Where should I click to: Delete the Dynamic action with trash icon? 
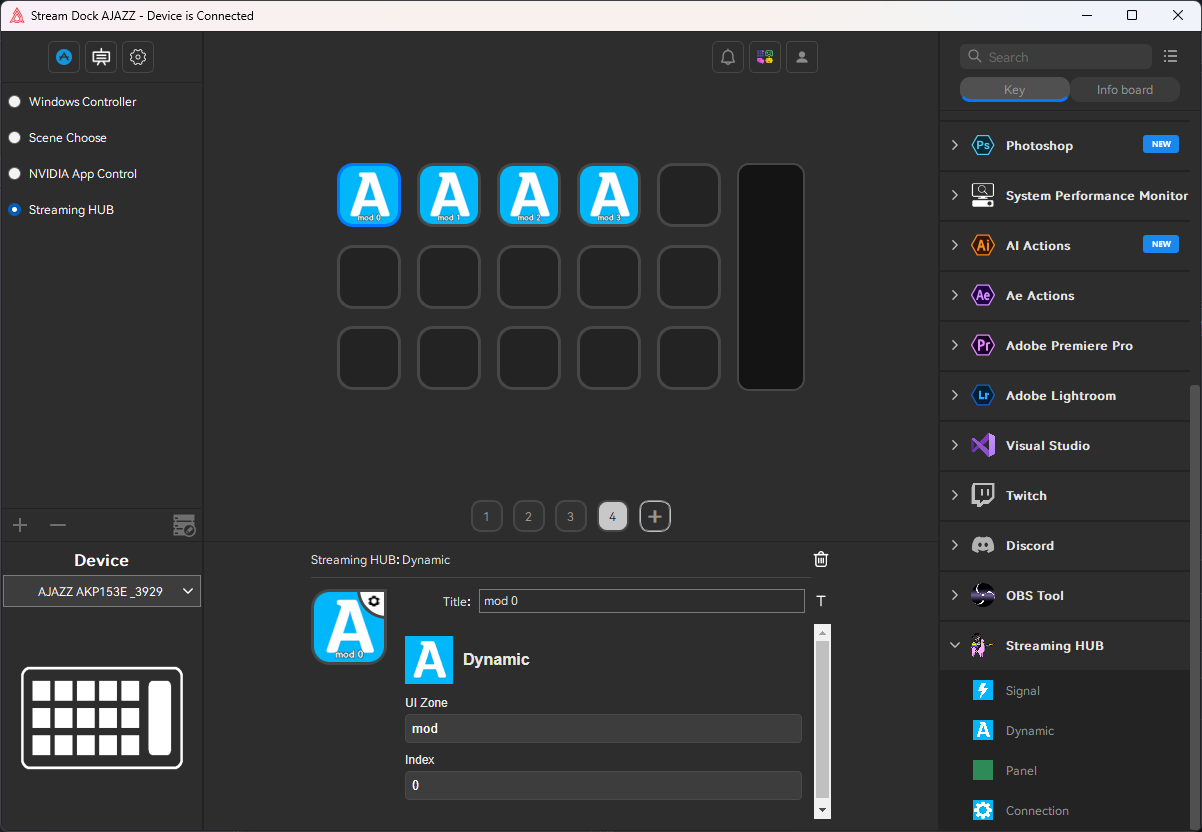[821, 559]
